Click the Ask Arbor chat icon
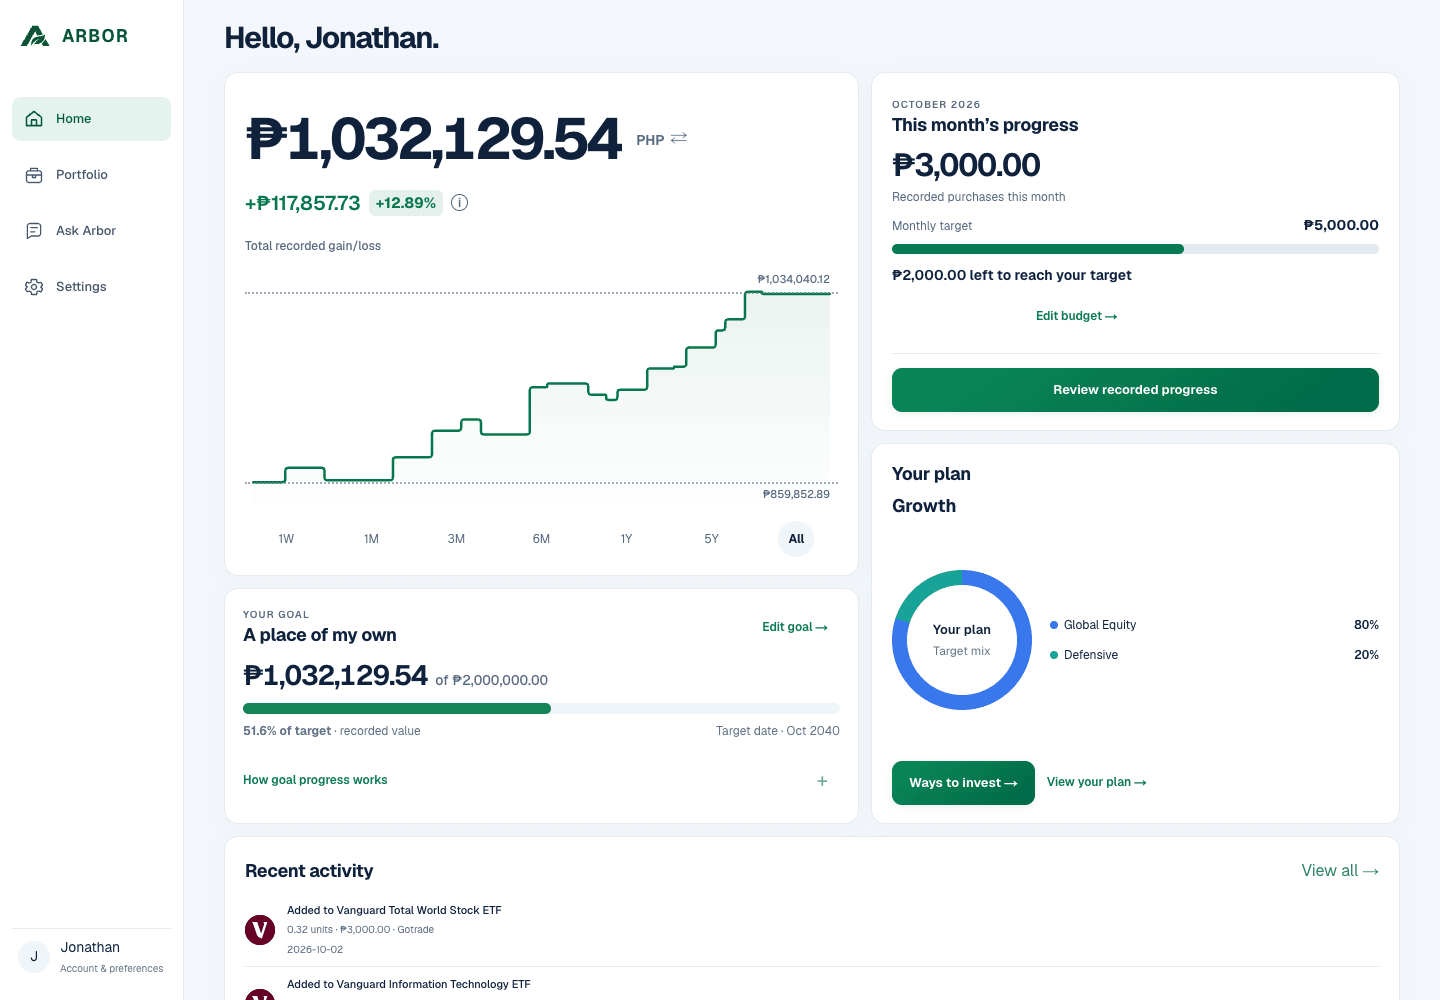The image size is (1440, 1000). (x=34, y=231)
